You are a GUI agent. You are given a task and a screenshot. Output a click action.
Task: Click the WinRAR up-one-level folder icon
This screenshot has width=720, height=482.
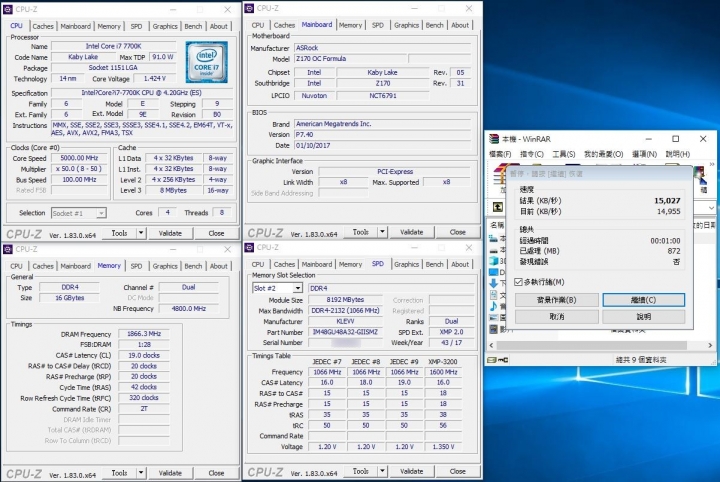(x=498, y=207)
